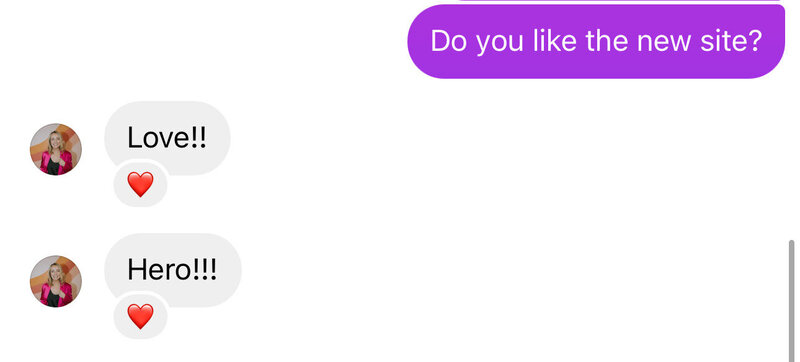
Task: Click the partially visible purple bubble at the top
Action: point(620,2)
